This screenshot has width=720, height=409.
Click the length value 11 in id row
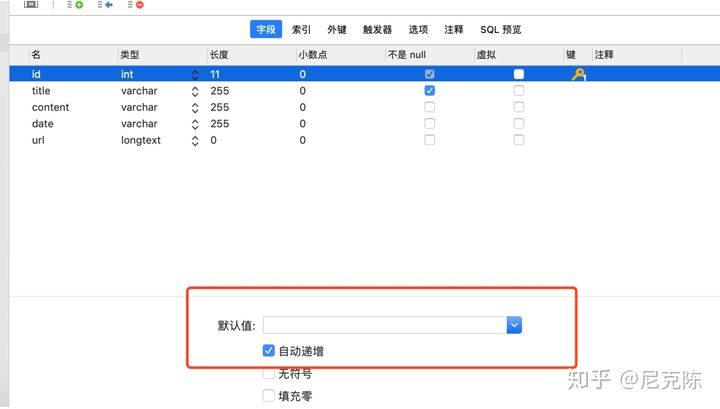[215, 74]
